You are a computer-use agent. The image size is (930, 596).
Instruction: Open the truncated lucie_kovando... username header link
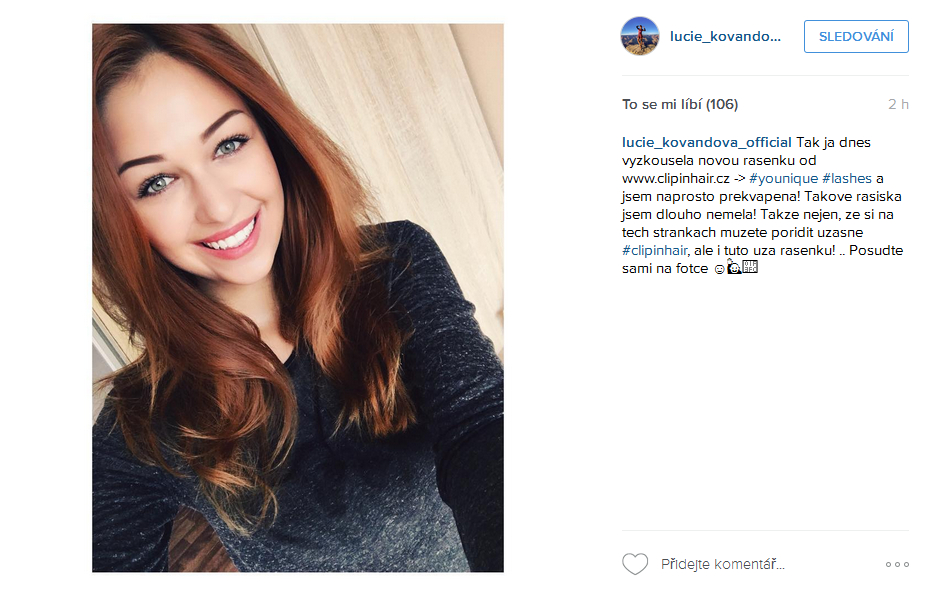725,37
